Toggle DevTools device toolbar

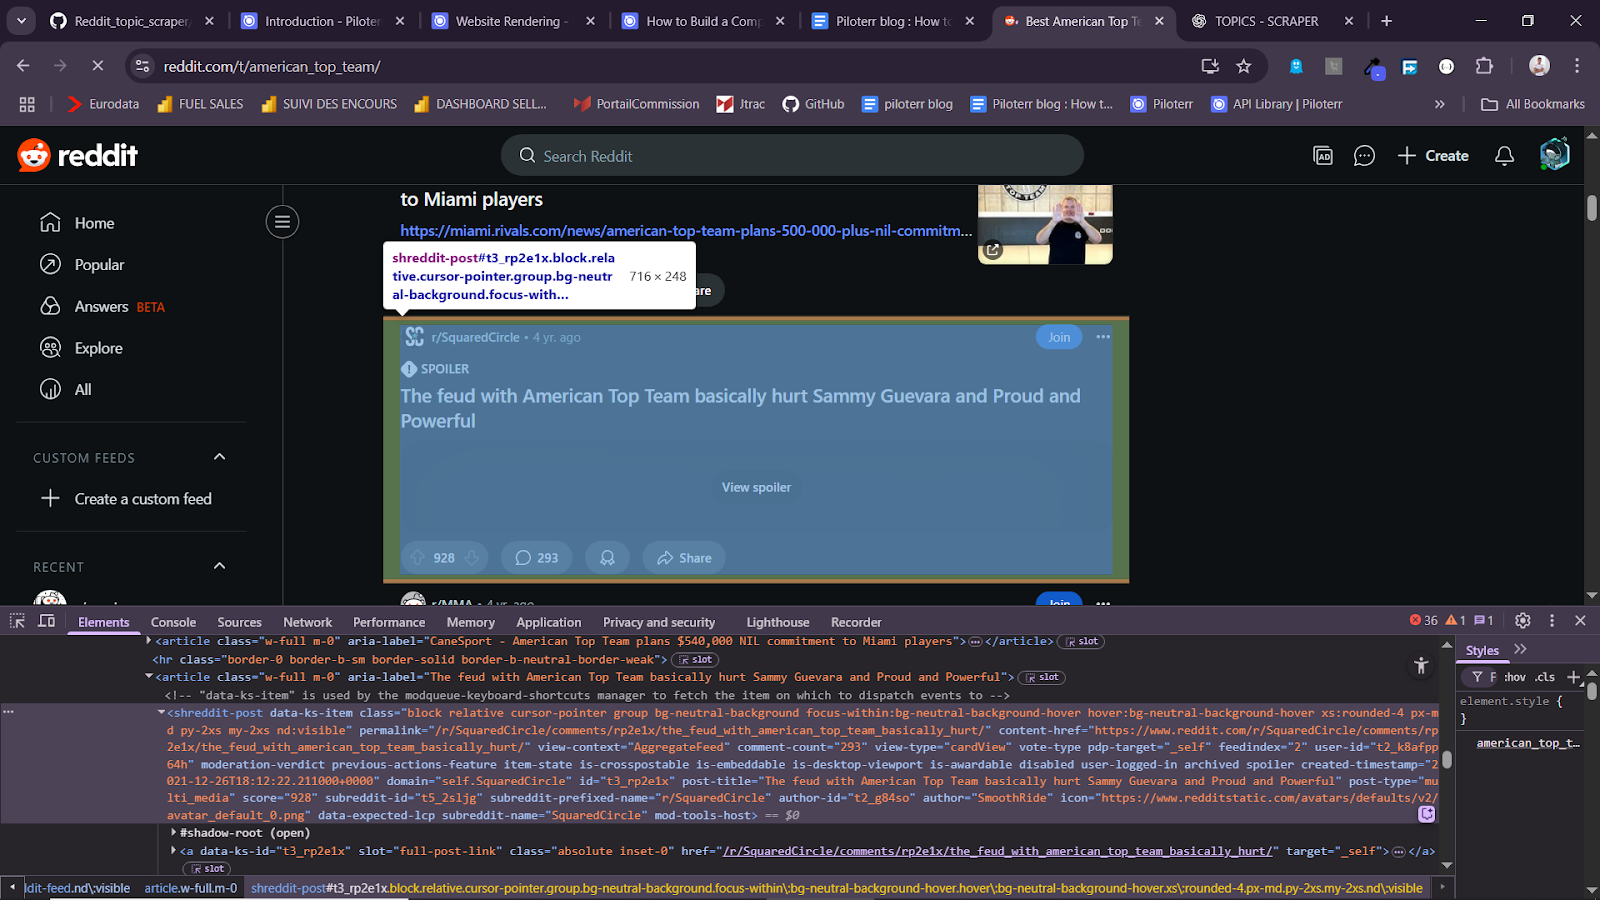click(46, 621)
